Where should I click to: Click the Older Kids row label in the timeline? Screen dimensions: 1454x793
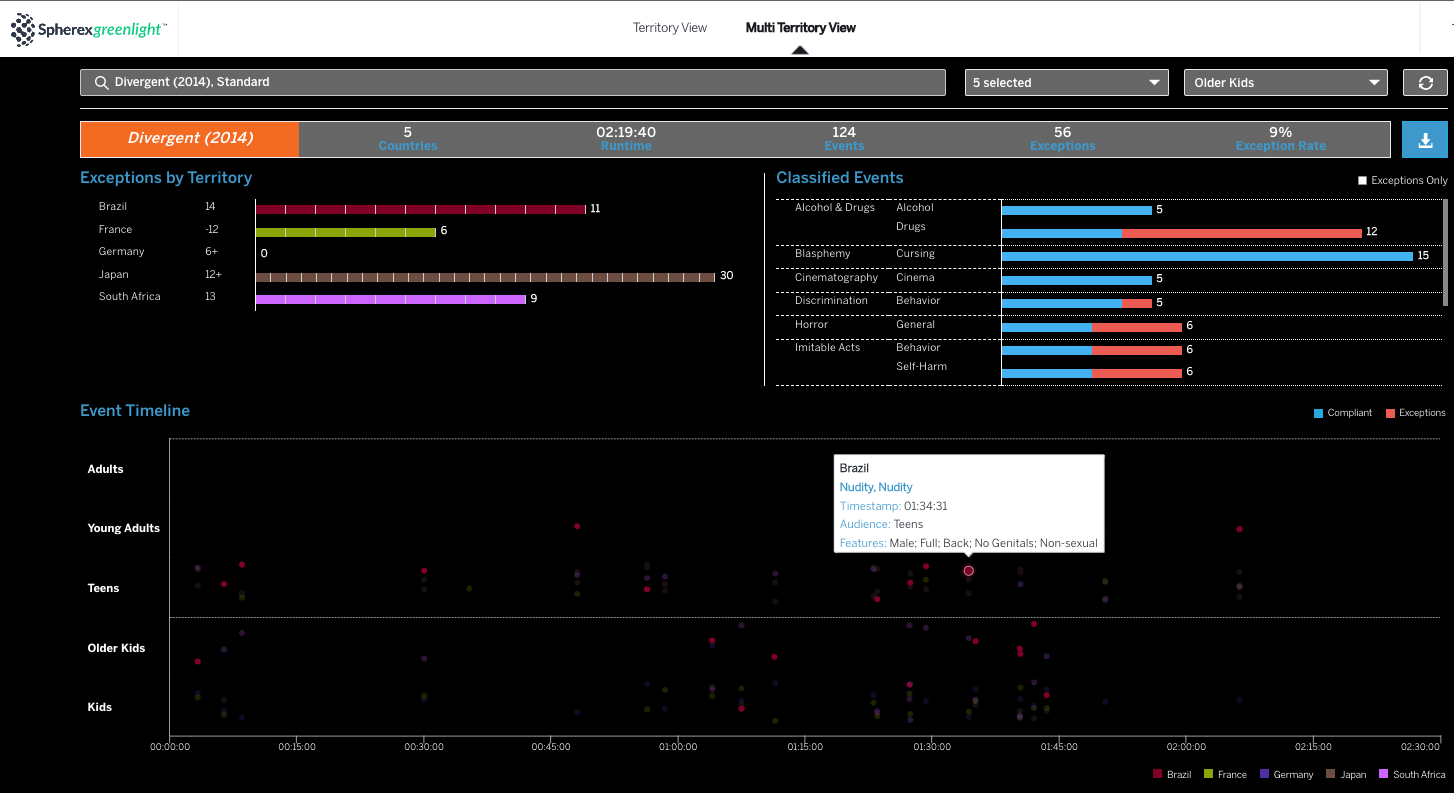tap(117, 648)
